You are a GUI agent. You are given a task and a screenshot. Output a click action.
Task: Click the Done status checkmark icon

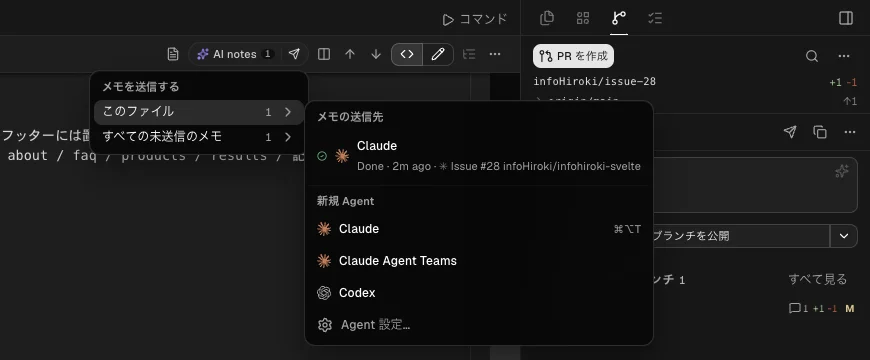point(322,156)
